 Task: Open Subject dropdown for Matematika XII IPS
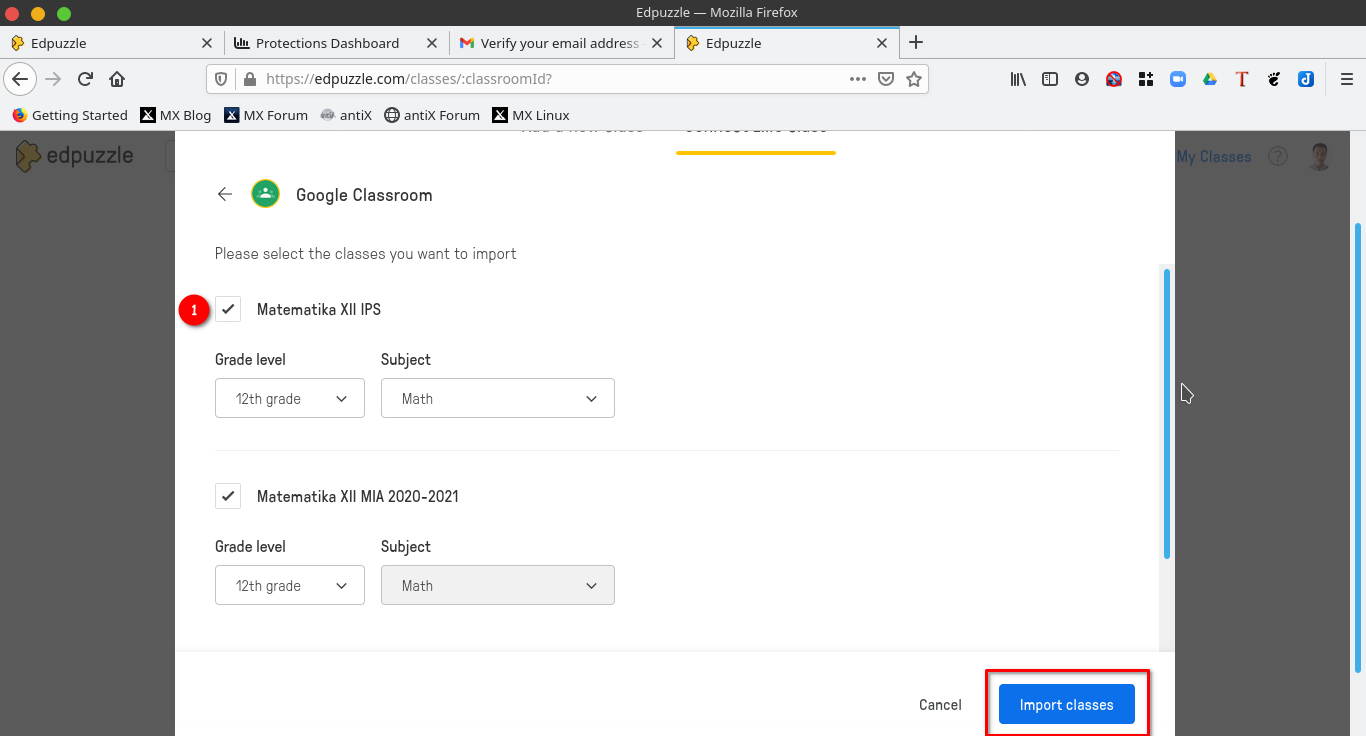tap(498, 398)
